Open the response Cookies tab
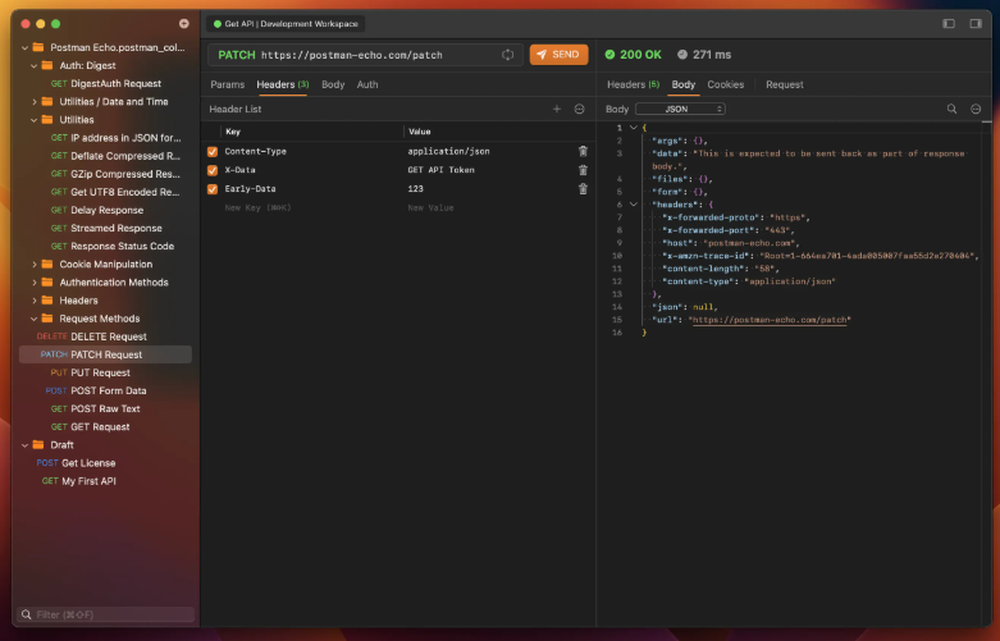1000x641 pixels. click(725, 85)
